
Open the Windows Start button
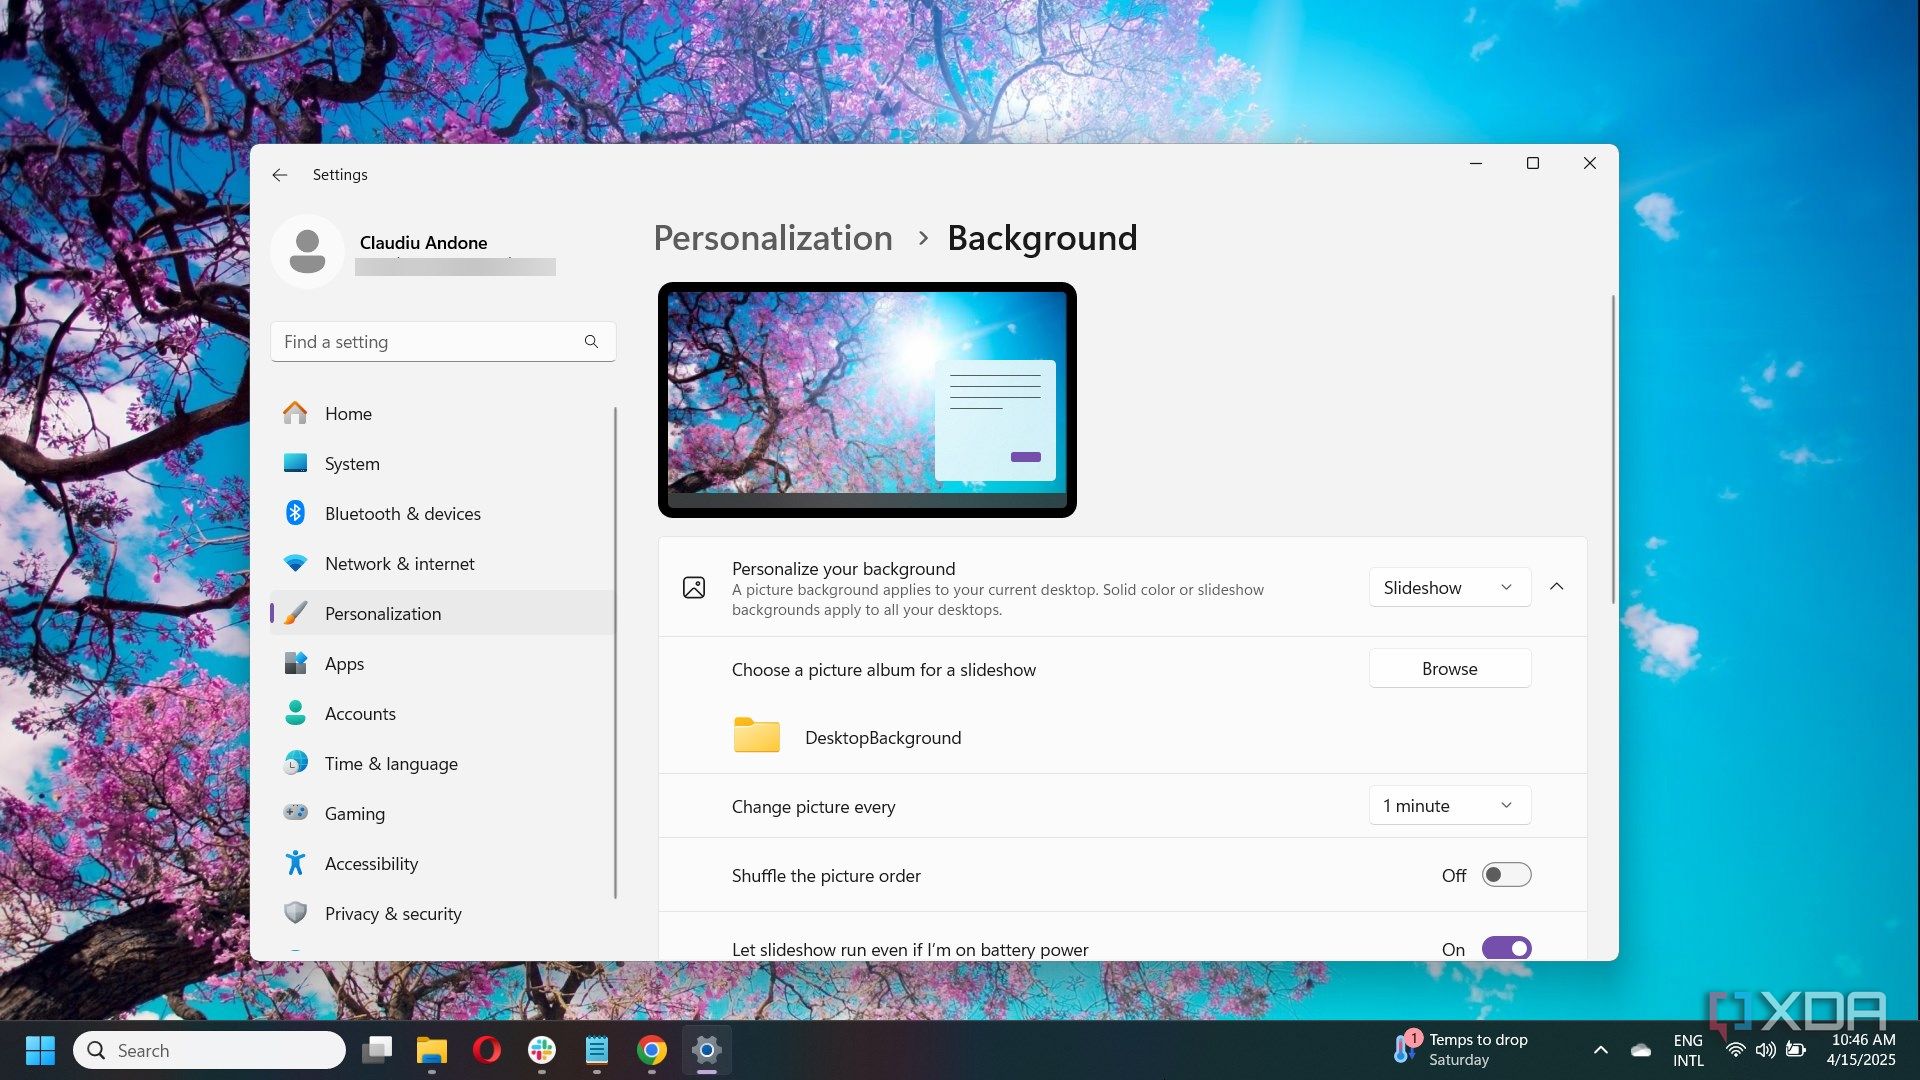40,1050
